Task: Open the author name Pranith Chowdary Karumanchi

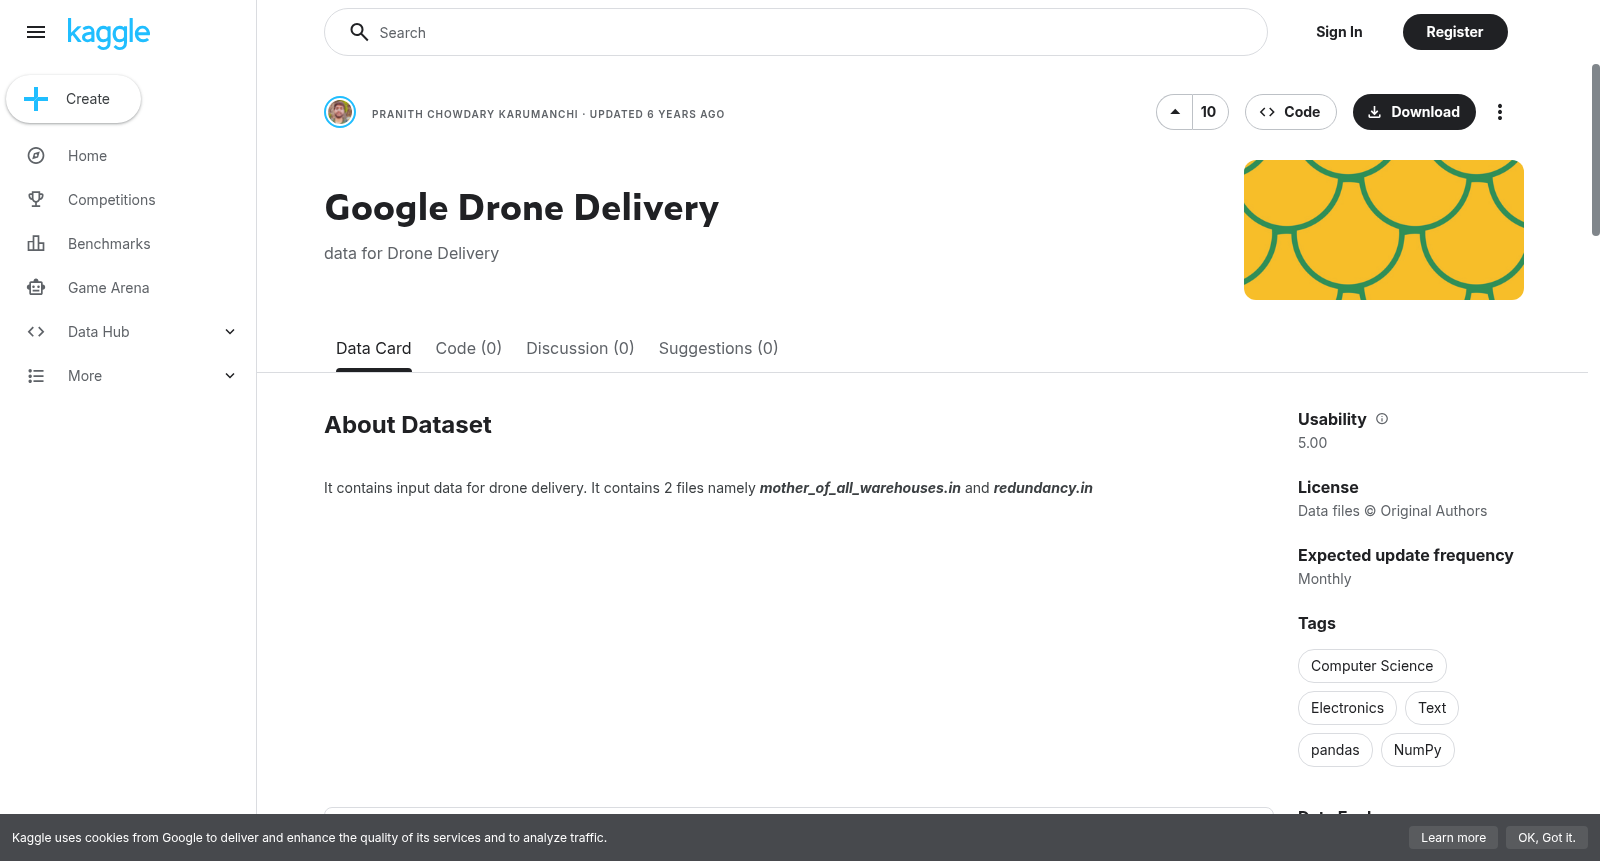Action: click(475, 114)
